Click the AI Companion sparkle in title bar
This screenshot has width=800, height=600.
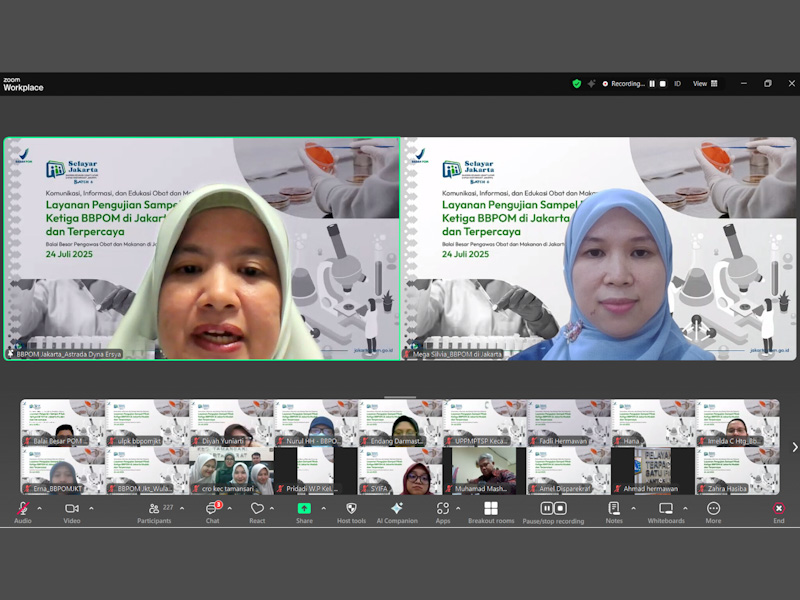tap(591, 84)
